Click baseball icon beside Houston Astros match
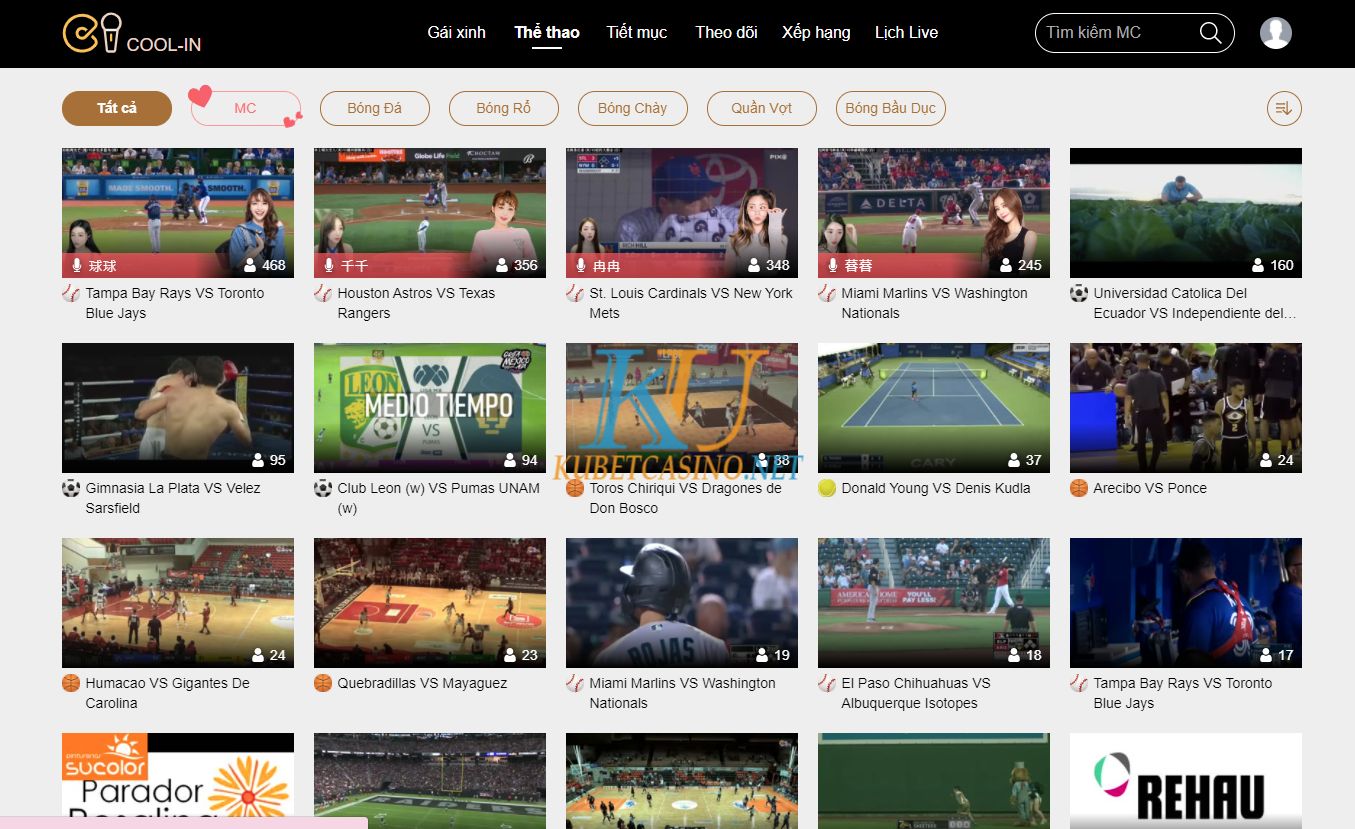 [x=322, y=294]
